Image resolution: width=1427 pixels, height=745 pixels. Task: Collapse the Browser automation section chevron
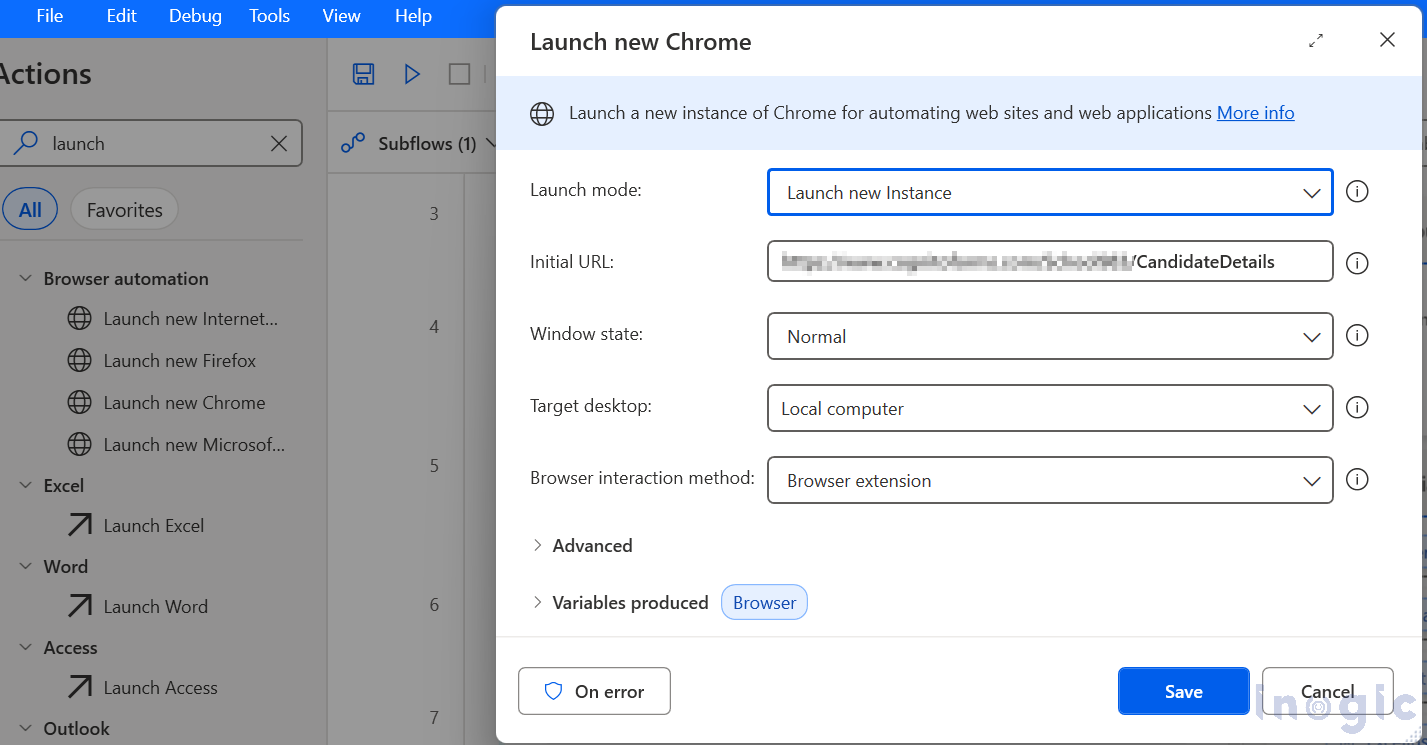24,278
